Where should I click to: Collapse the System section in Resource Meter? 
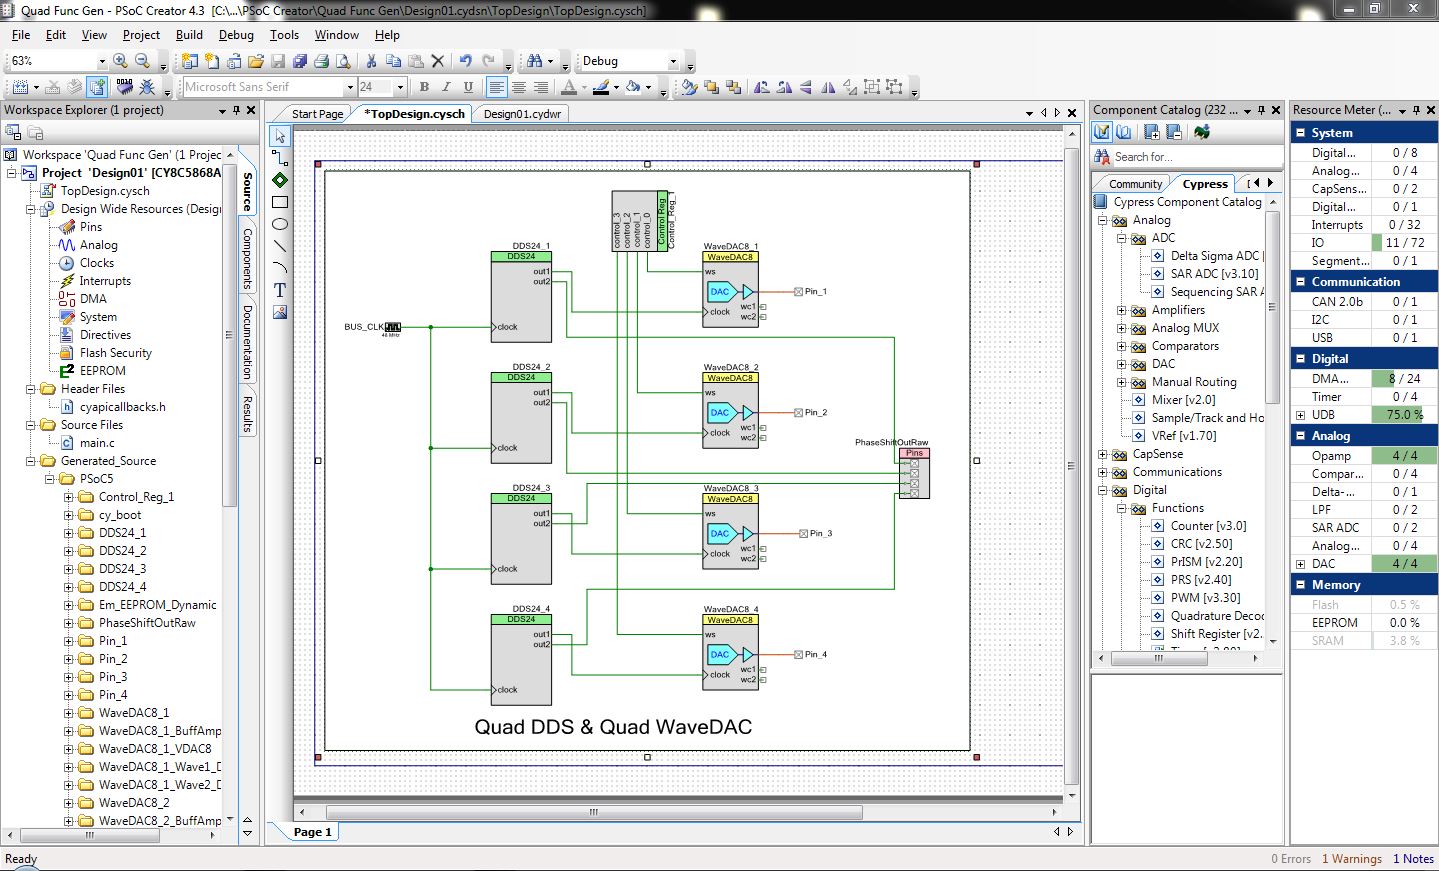point(1300,133)
